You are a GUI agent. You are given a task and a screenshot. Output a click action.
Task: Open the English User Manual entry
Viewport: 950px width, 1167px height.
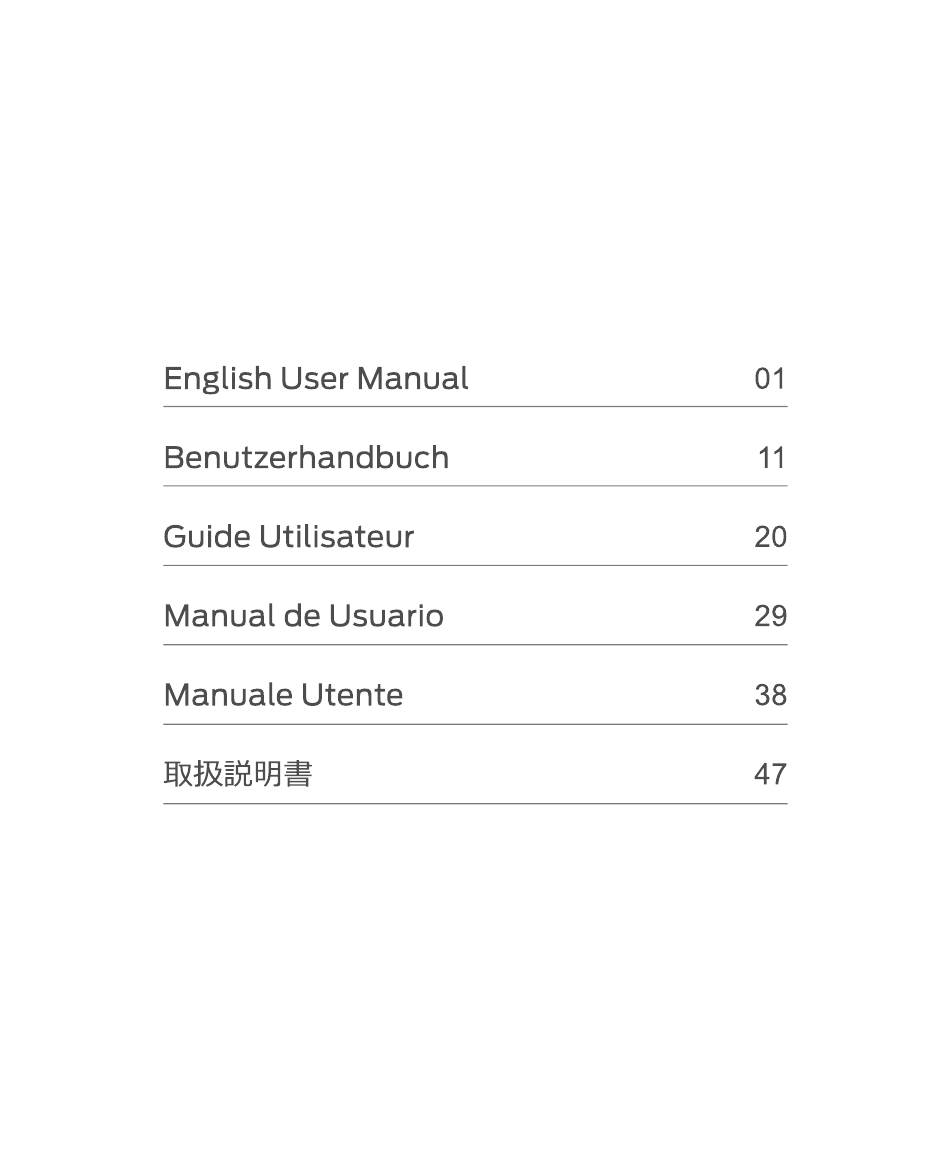coord(316,379)
